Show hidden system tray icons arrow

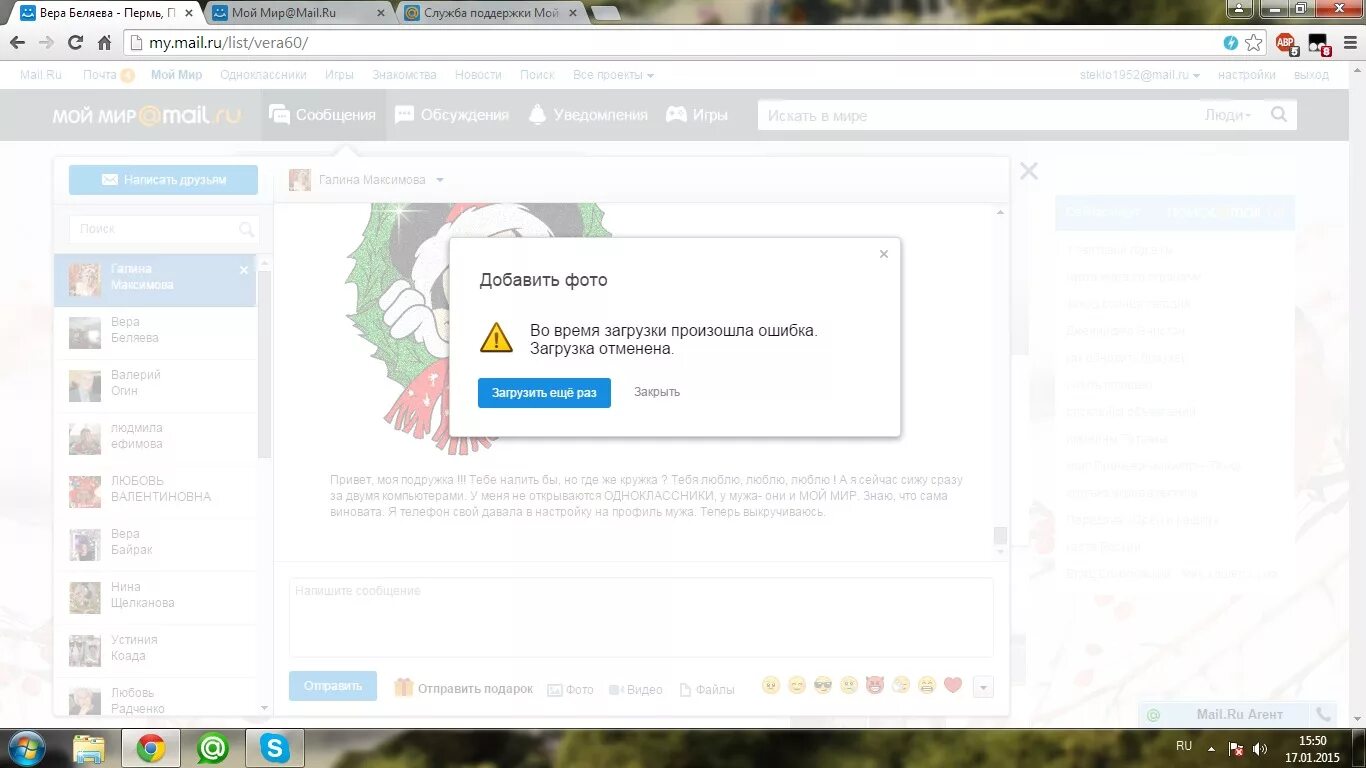click(x=1211, y=749)
